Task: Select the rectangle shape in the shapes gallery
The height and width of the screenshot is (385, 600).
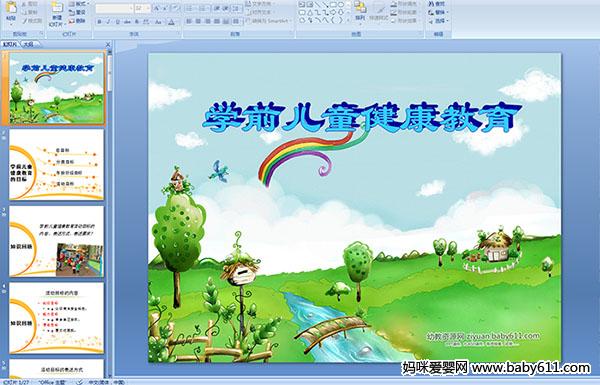Action: tap(333, 4)
